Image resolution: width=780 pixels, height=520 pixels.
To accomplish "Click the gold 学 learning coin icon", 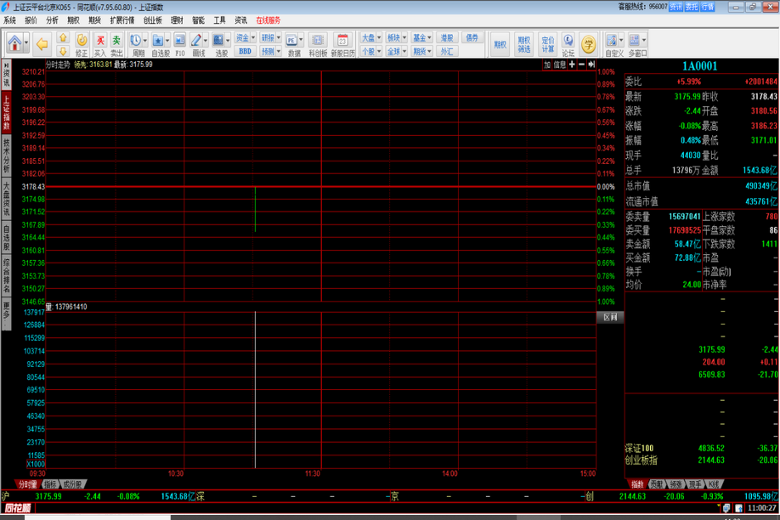I will click(588, 44).
